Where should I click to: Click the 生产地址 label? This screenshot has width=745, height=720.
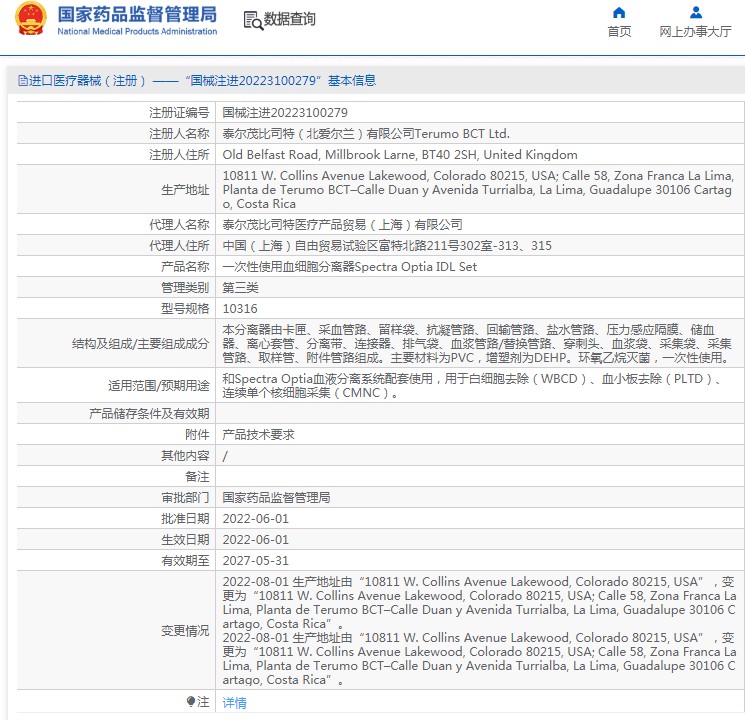[x=185, y=190]
